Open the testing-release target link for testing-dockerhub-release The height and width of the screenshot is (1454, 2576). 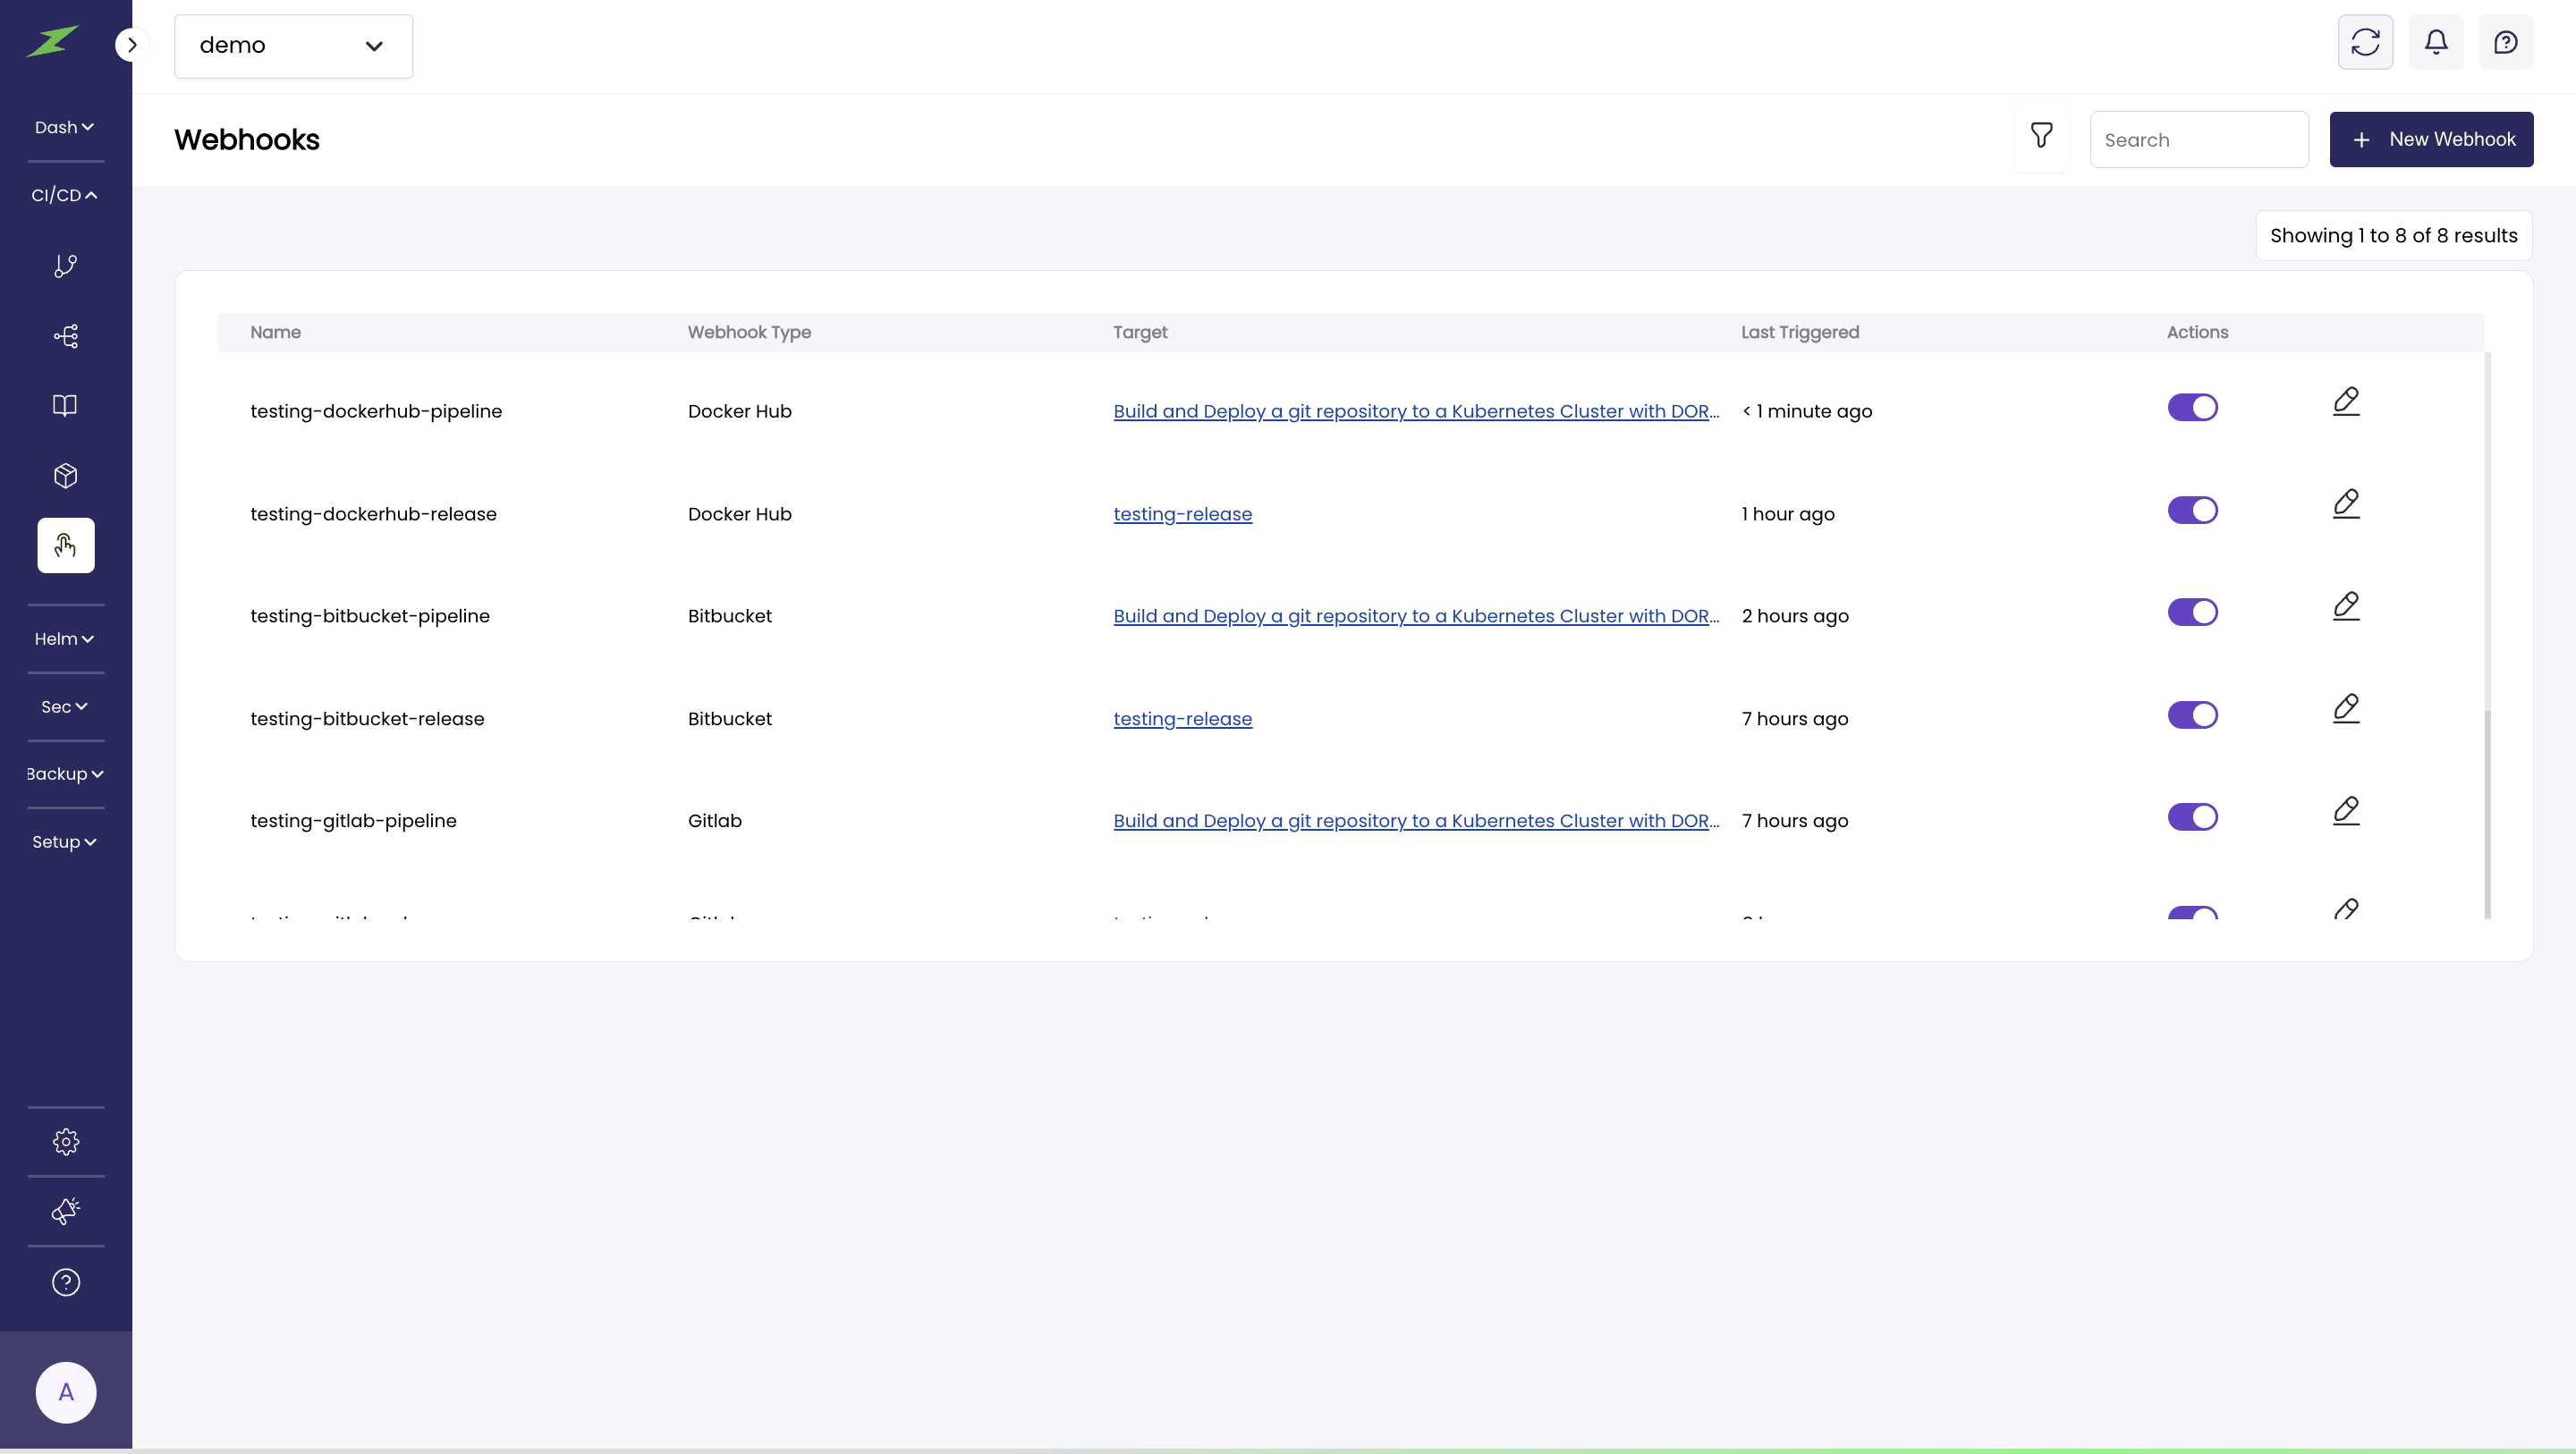tap(1182, 514)
